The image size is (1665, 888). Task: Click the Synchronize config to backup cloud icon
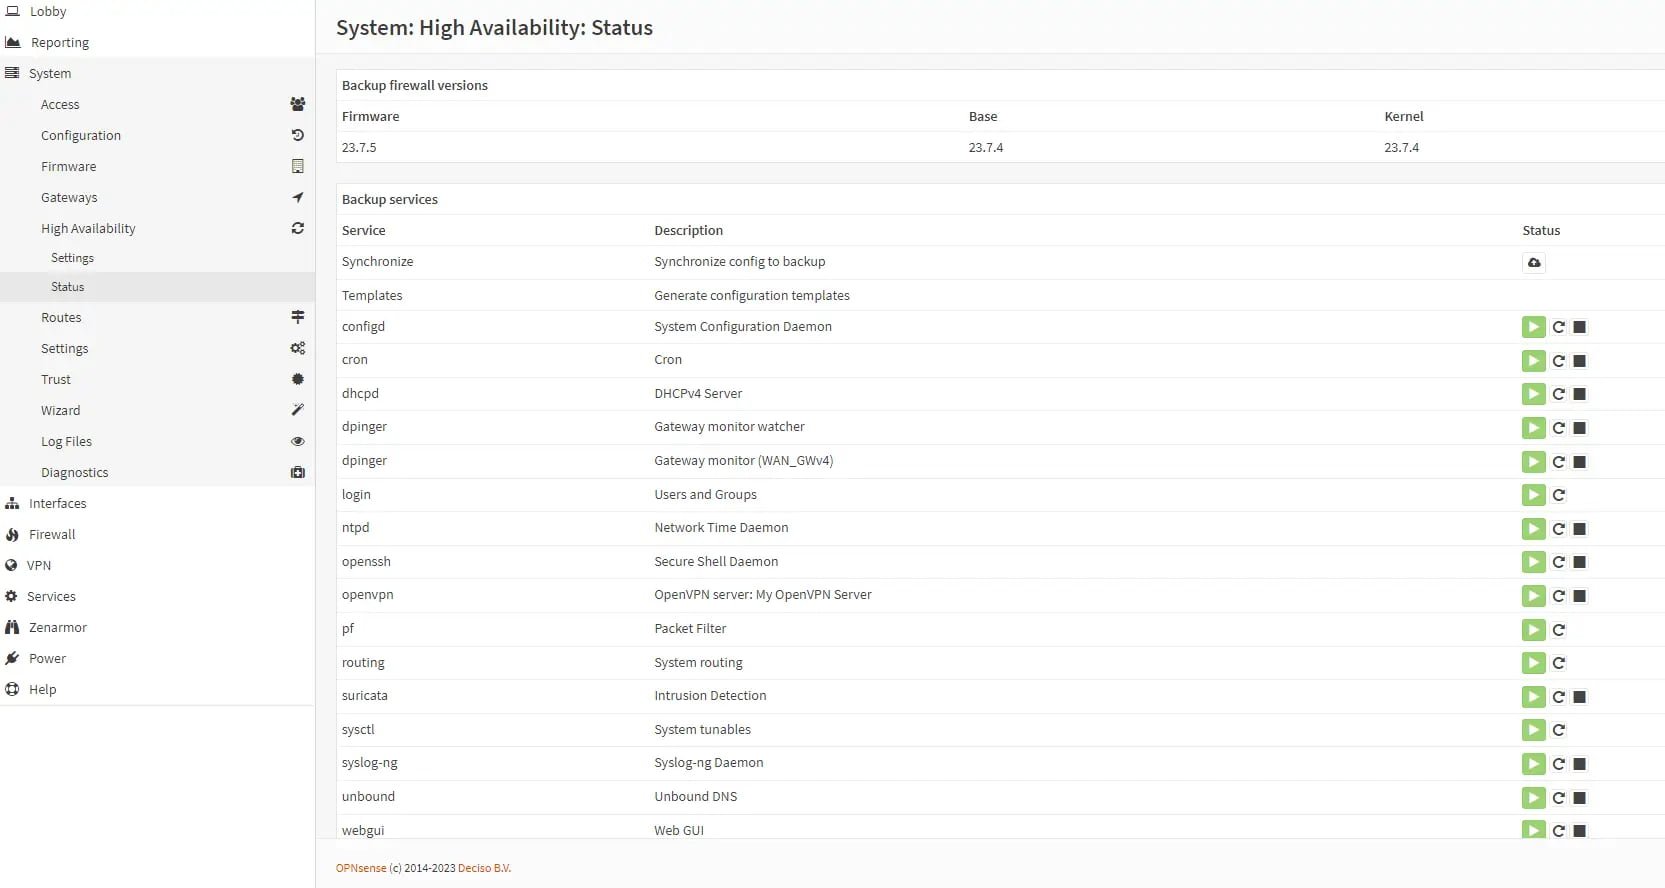point(1534,262)
